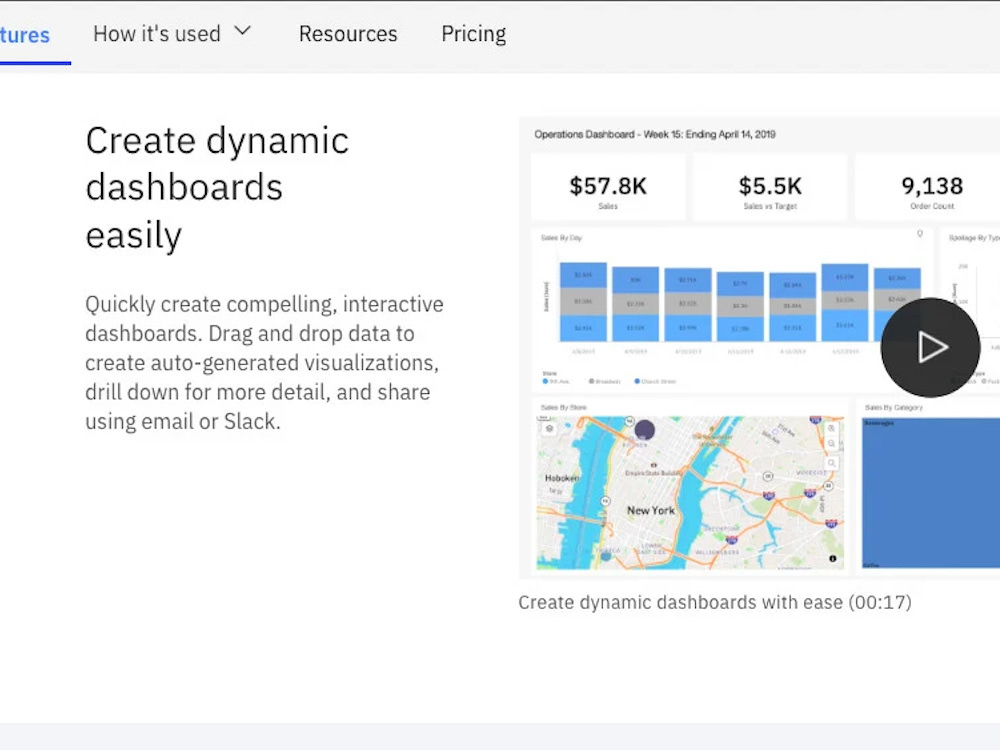Click the purple store bubble on the map
This screenshot has height=750, width=1000.
click(x=644, y=429)
